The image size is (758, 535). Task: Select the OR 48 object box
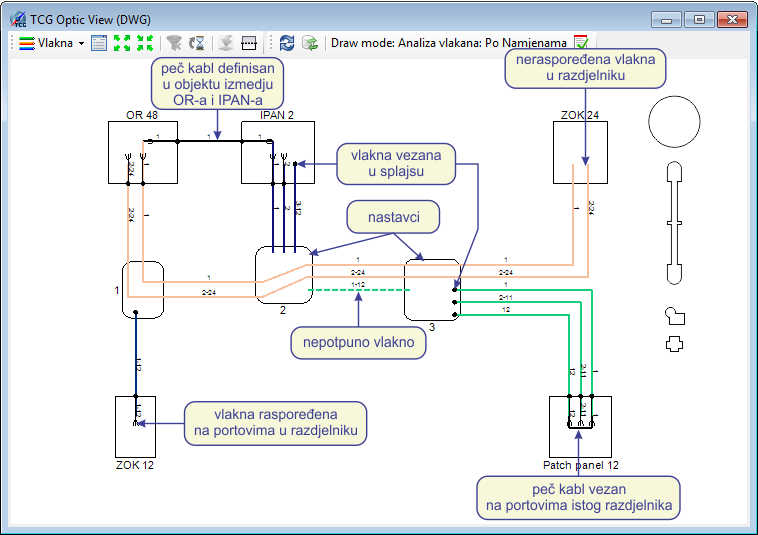143,152
